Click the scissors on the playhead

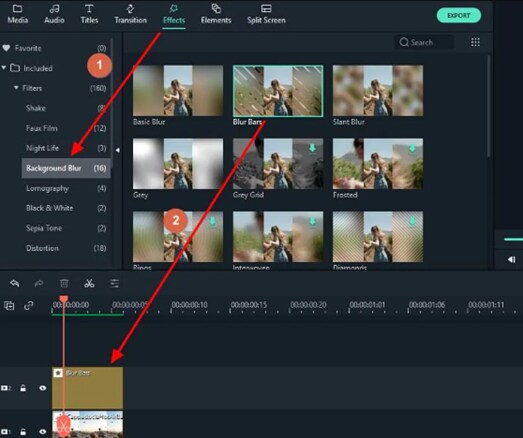(63, 426)
